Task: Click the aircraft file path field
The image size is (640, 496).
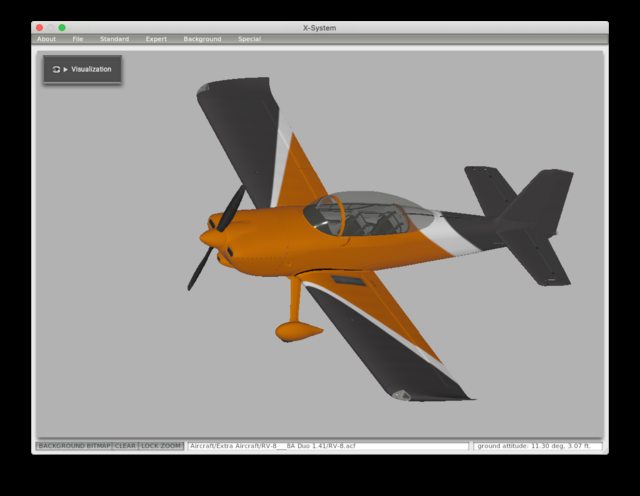Action: 328,446
